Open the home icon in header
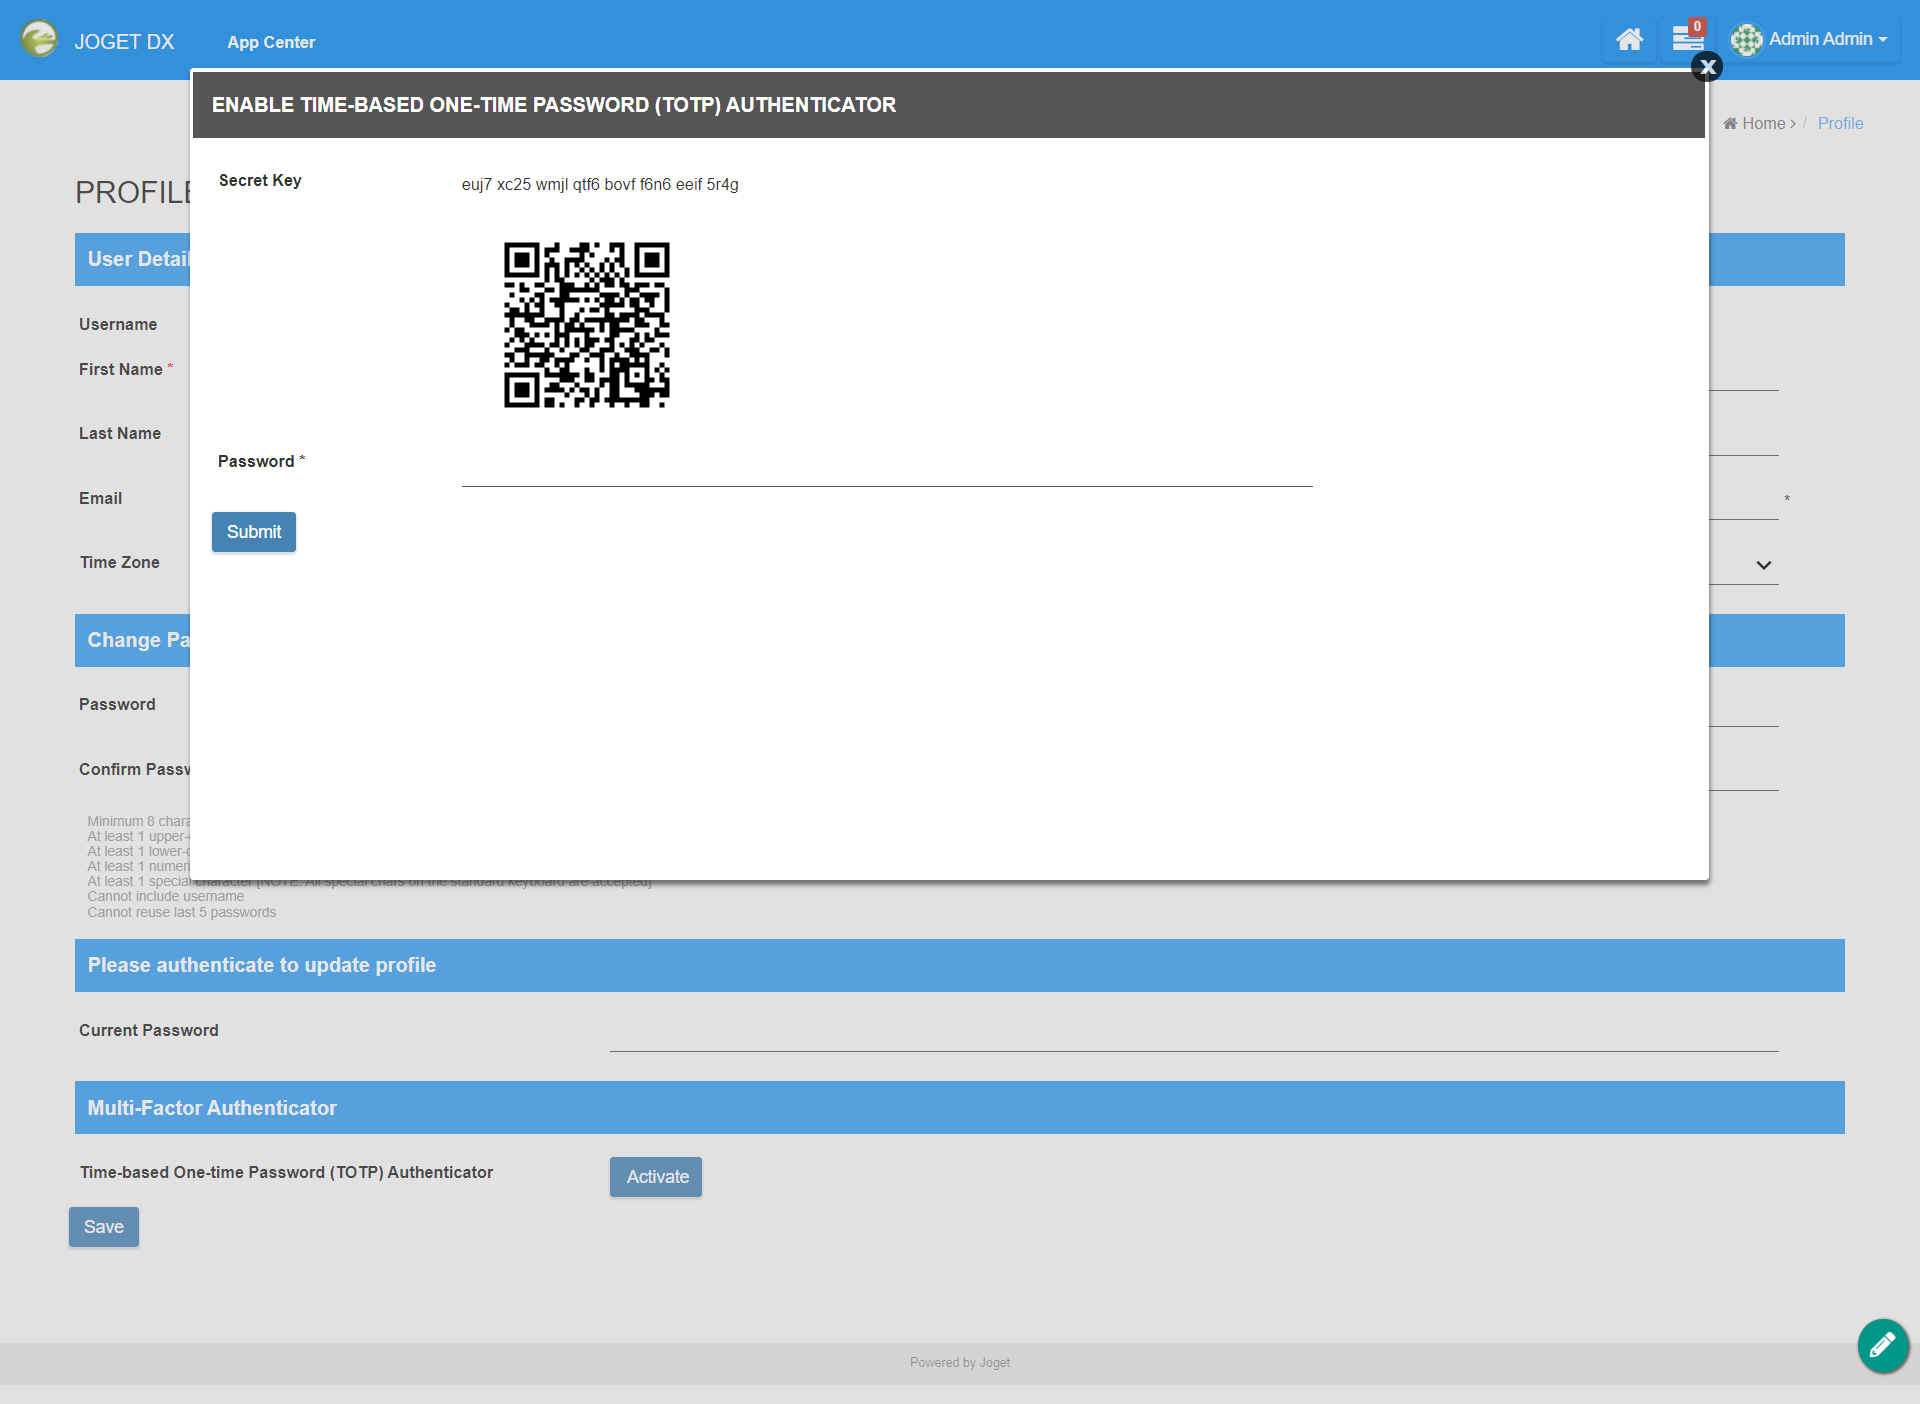The height and width of the screenshot is (1404, 1920). tap(1629, 40)
